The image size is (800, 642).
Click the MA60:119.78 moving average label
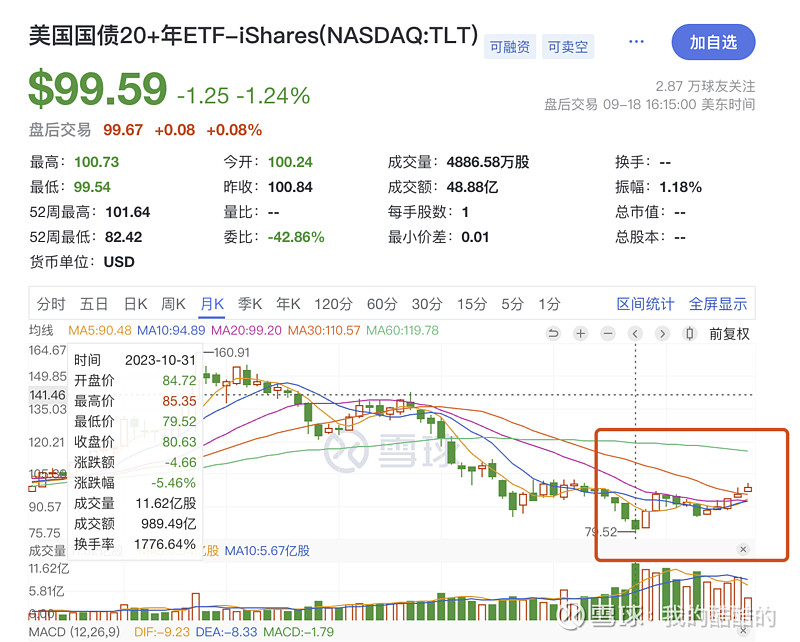[403, 331]
